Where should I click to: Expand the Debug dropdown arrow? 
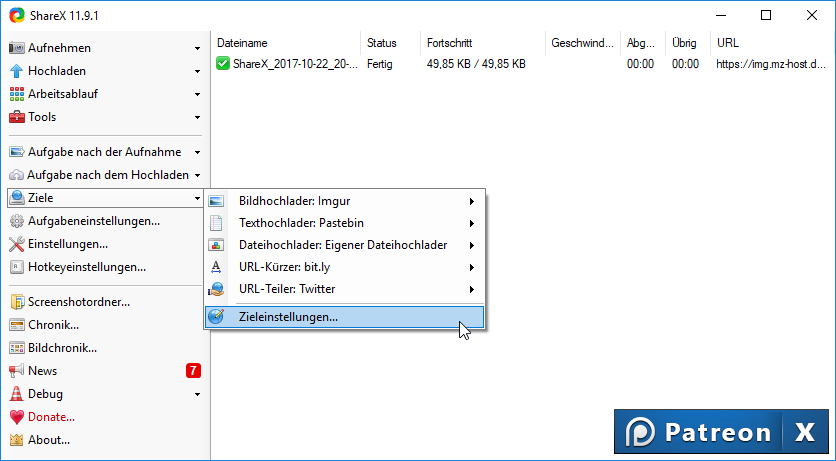point(197,394)
